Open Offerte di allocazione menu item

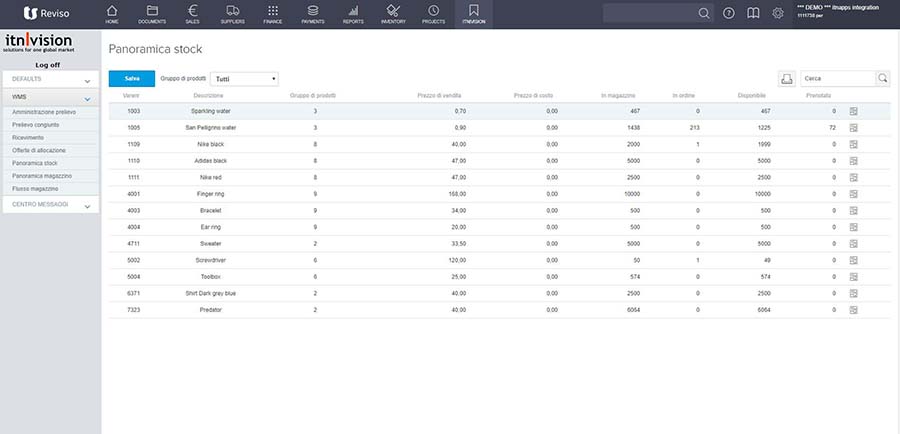point(39,149)
